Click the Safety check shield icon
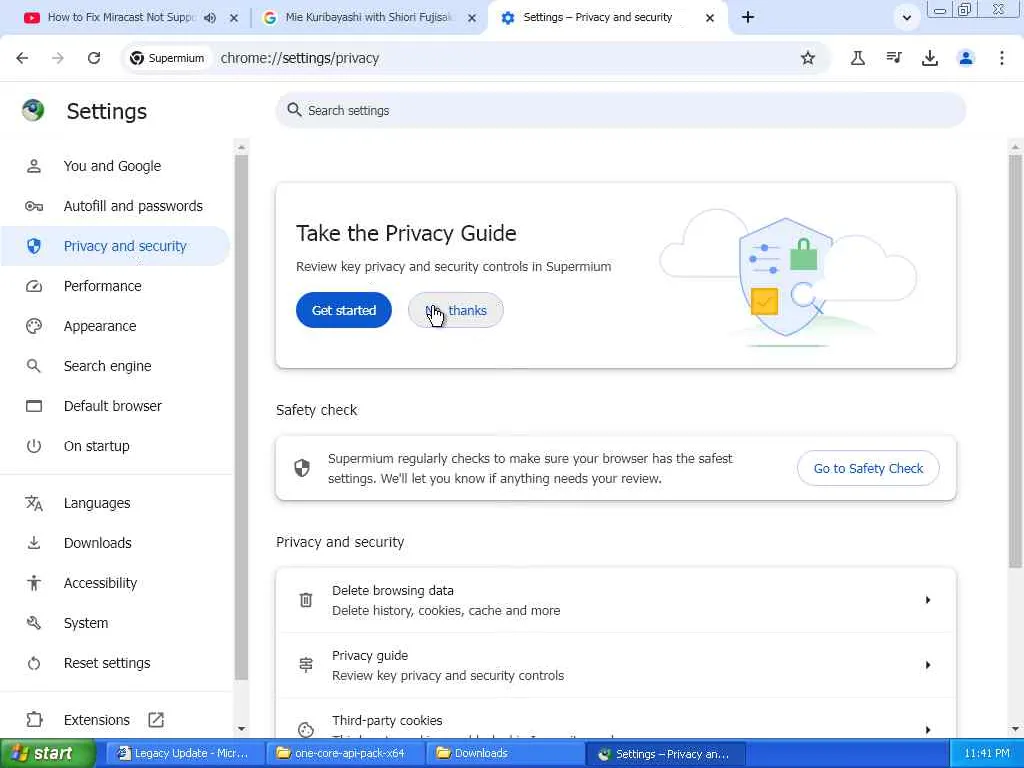 302,468
